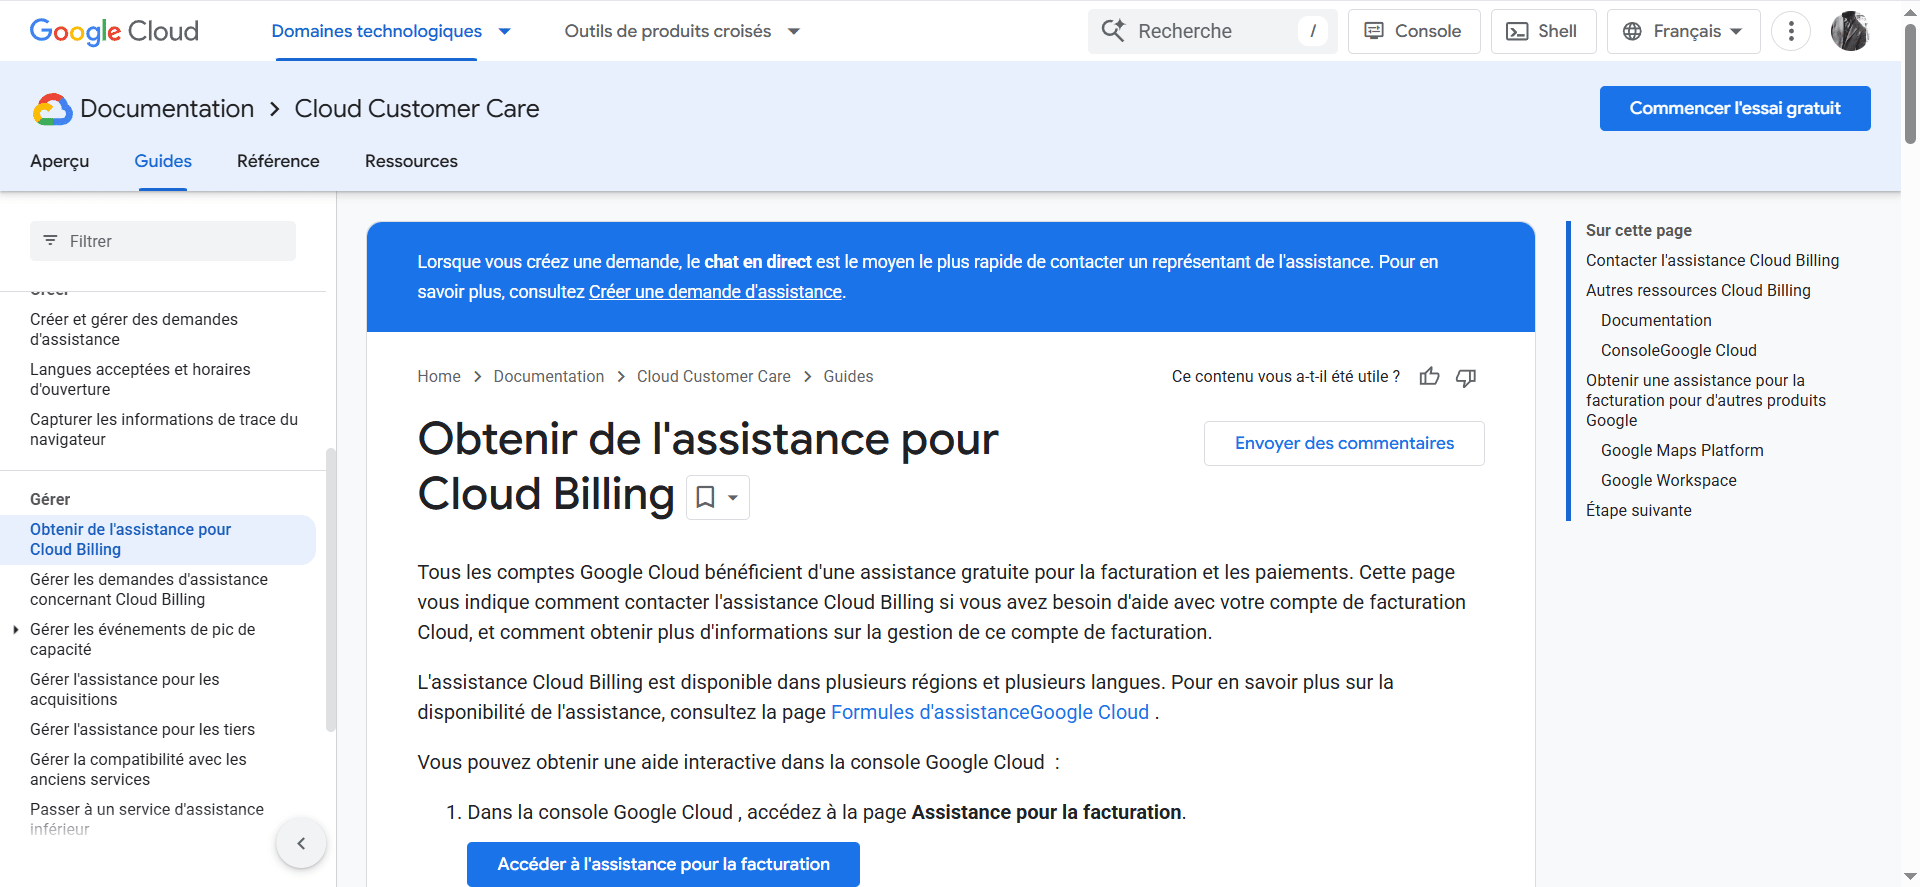
Task: Open Cloud Shell
Action: pos(1543,31)
